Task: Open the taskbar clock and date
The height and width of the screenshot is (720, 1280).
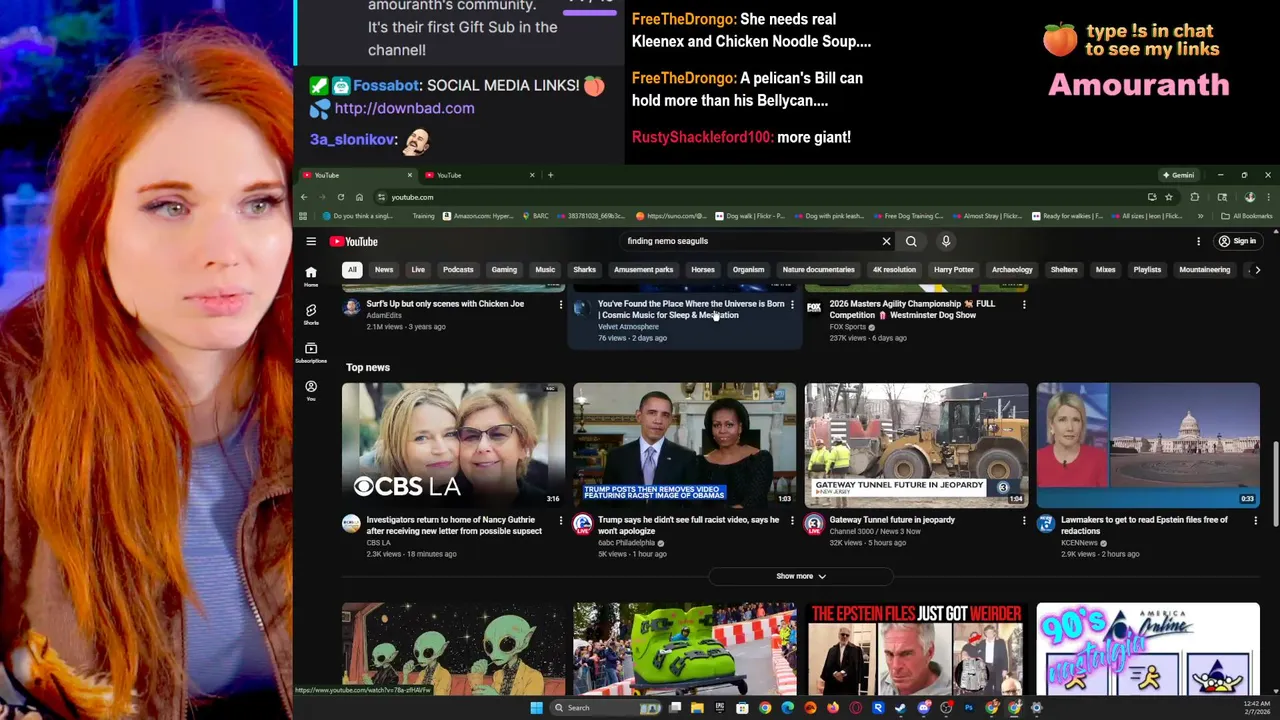Action: (1257, 708)
